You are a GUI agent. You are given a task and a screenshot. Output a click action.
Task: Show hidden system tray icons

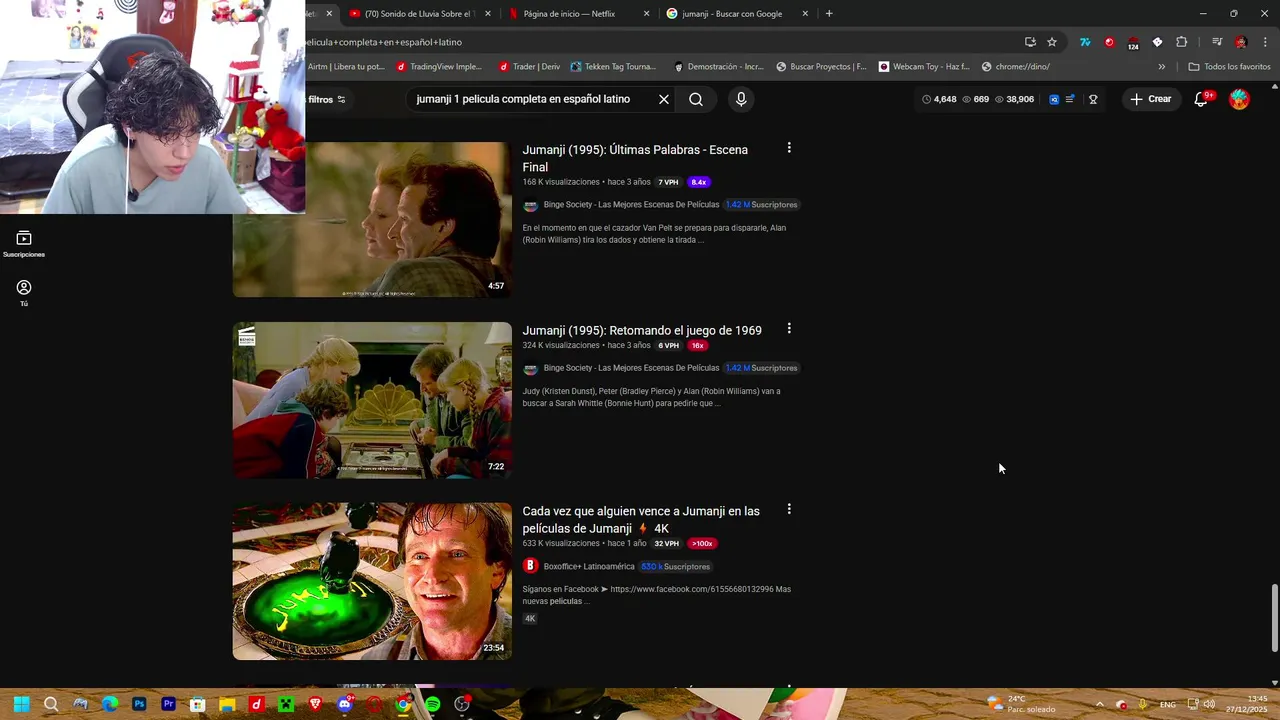1099,704
